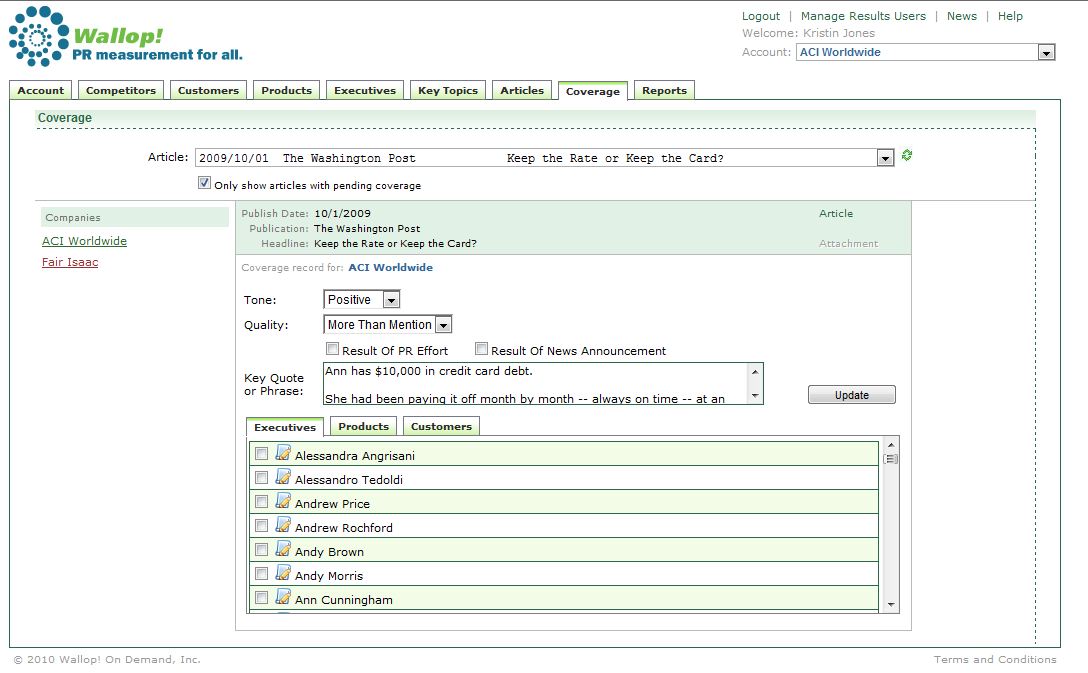Open the Account tab
1088x673 pixels.
40,90
